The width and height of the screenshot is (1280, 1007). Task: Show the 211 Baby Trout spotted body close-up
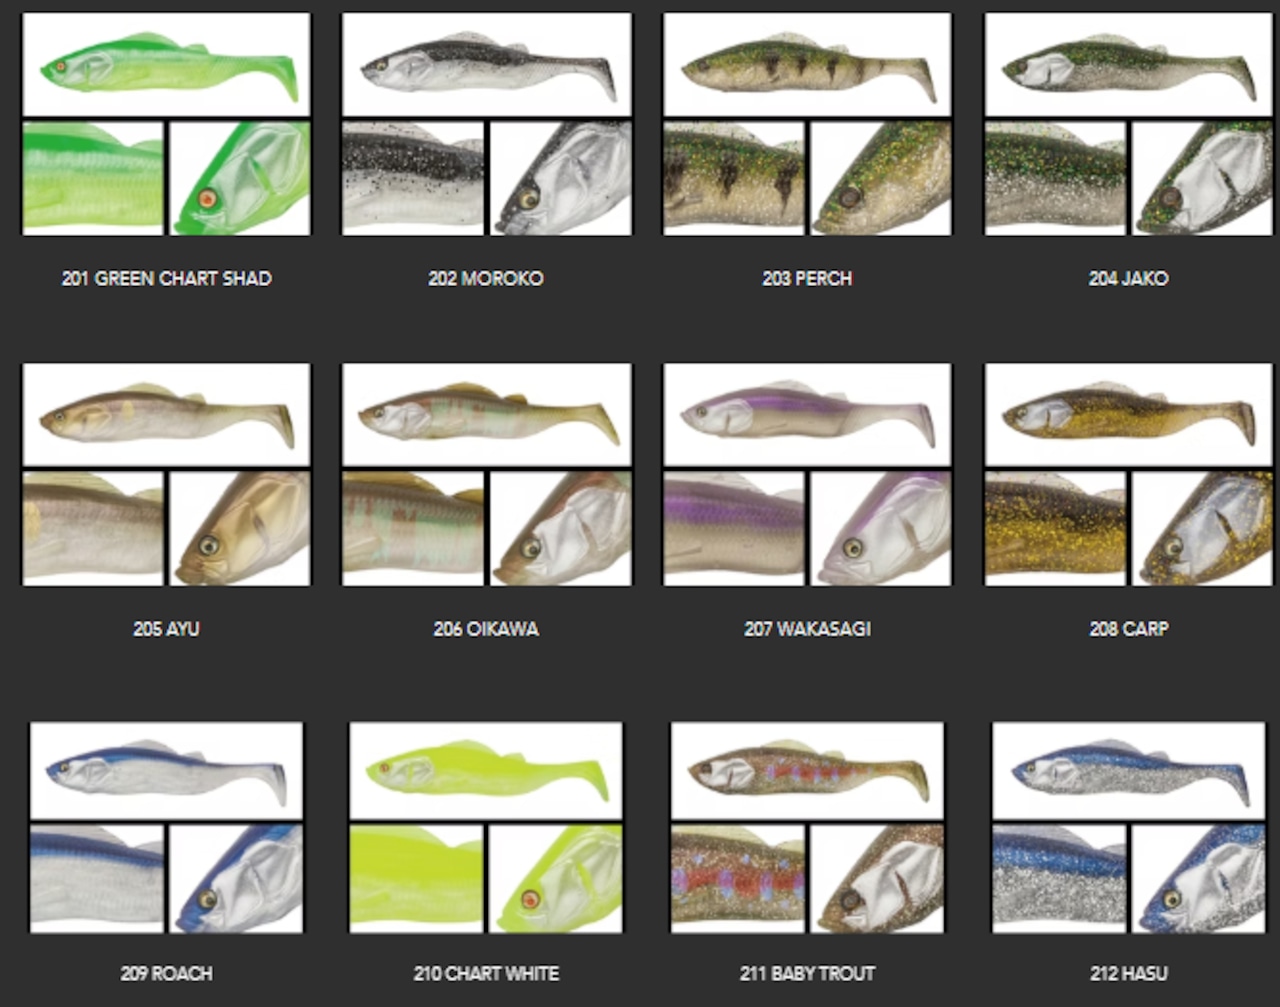coord(737,879)
